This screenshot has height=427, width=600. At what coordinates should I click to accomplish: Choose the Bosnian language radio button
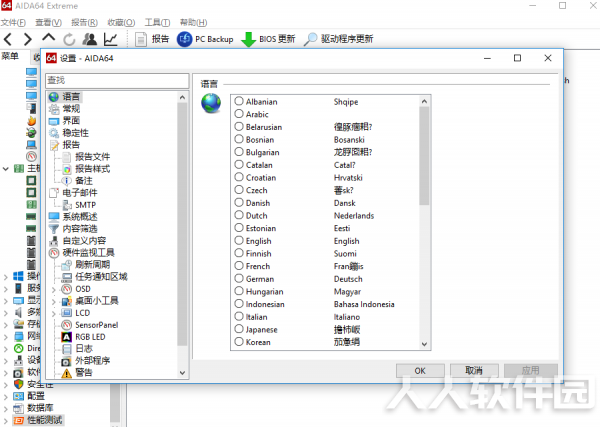[x=239, y=139]
